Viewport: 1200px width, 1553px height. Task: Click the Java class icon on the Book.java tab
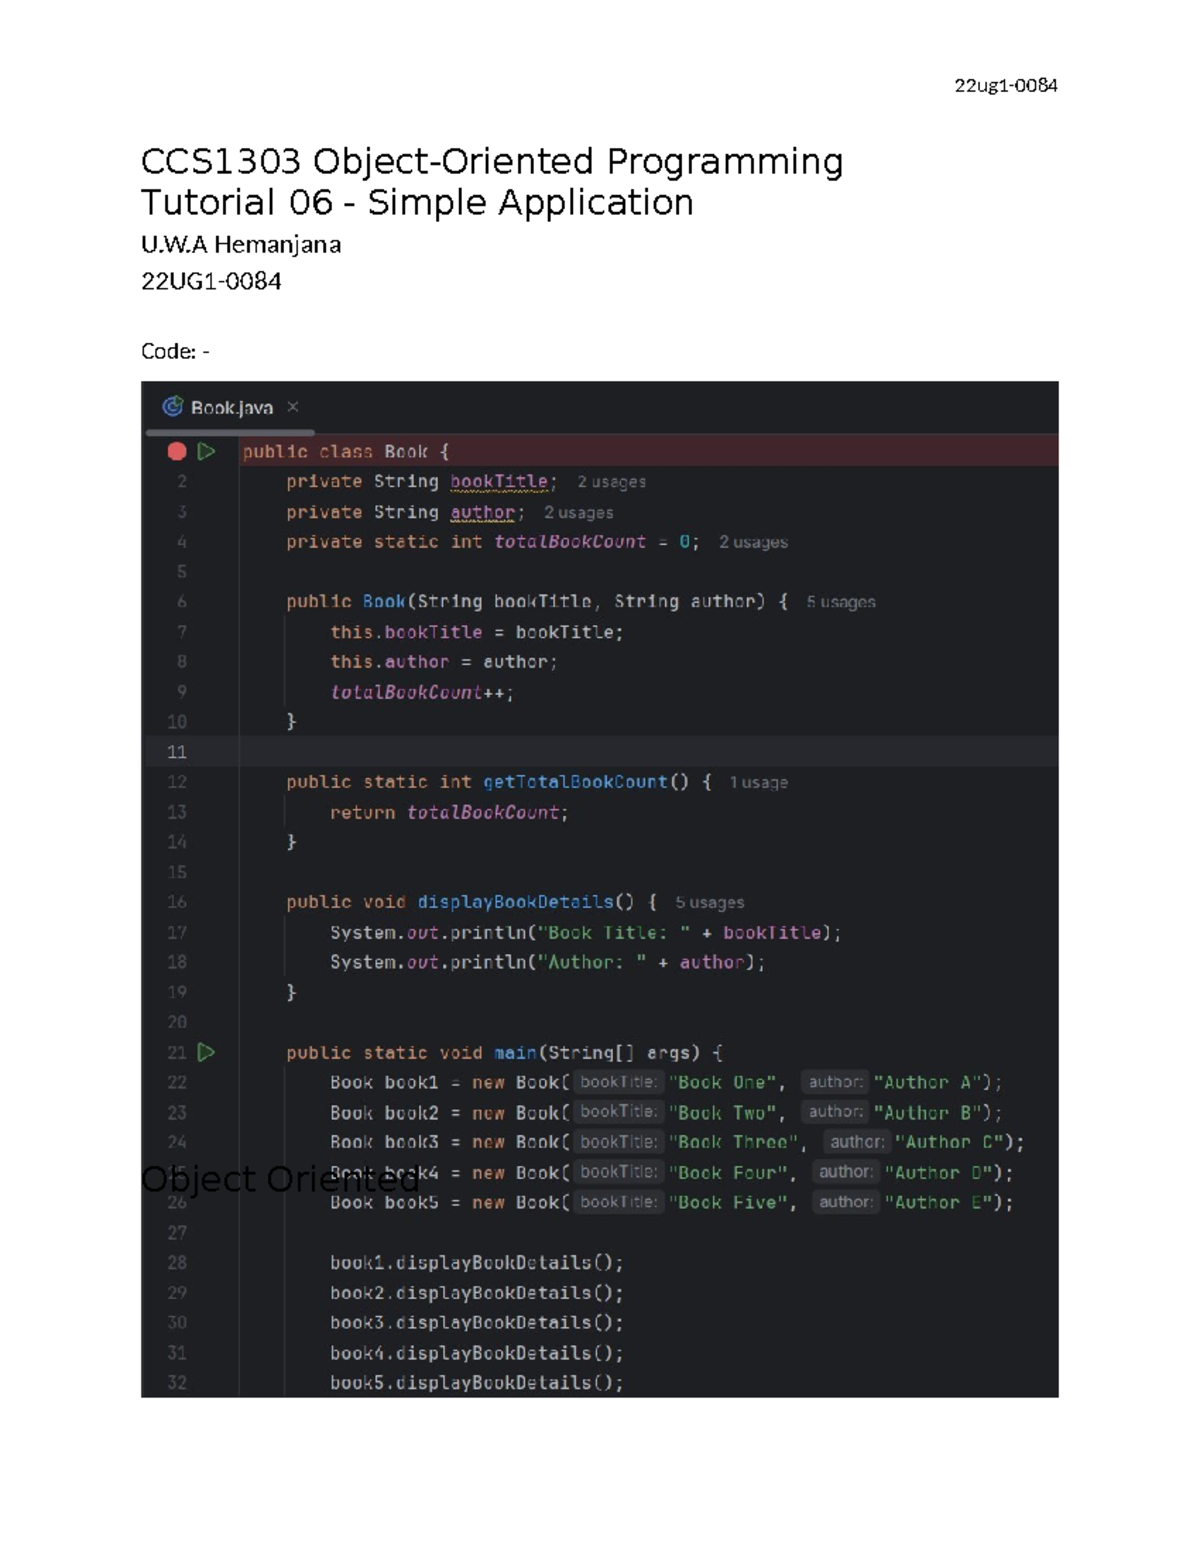coord(172,407)
